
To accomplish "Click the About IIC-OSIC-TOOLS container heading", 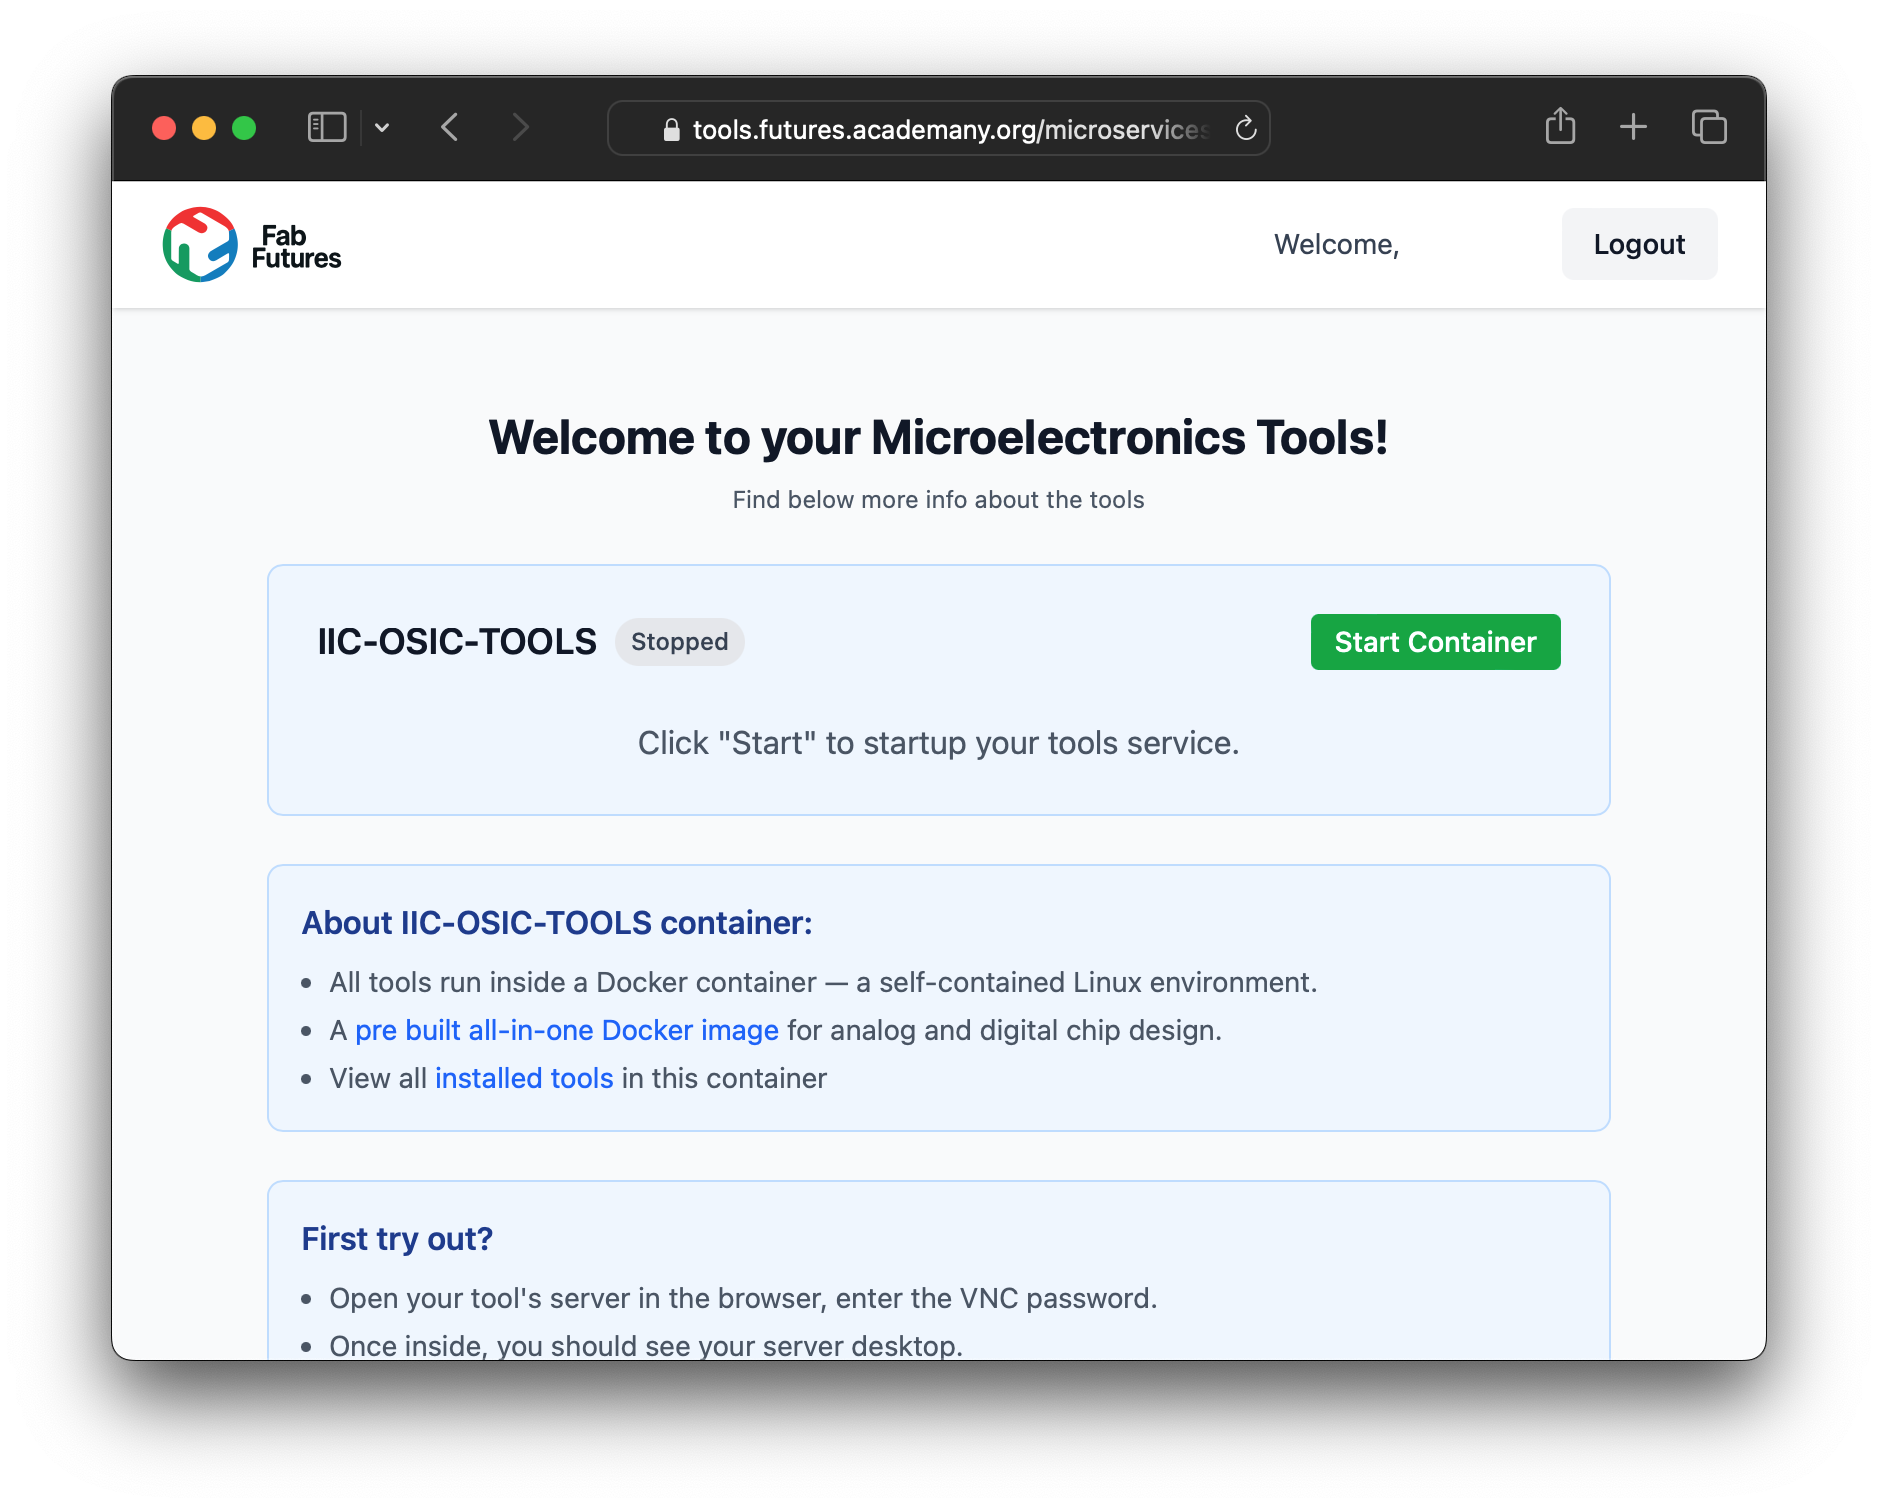I will coord(556,922).
